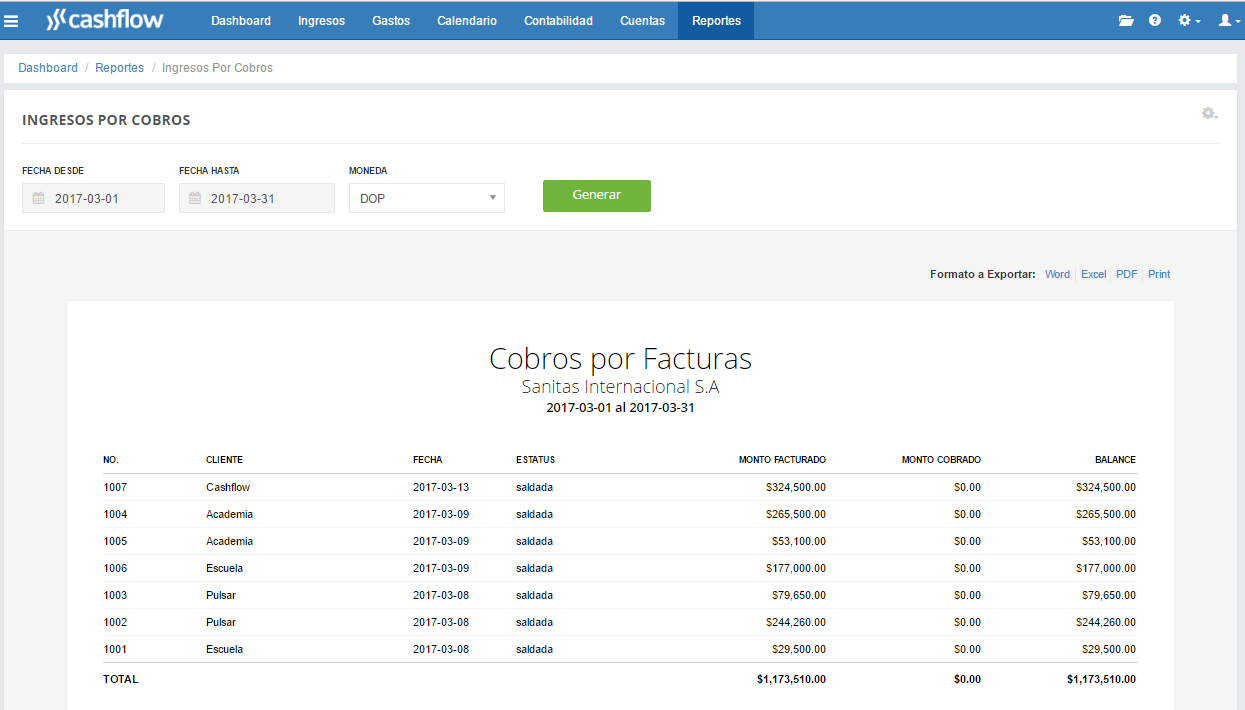Select invoice number 1002

[115, 622]
